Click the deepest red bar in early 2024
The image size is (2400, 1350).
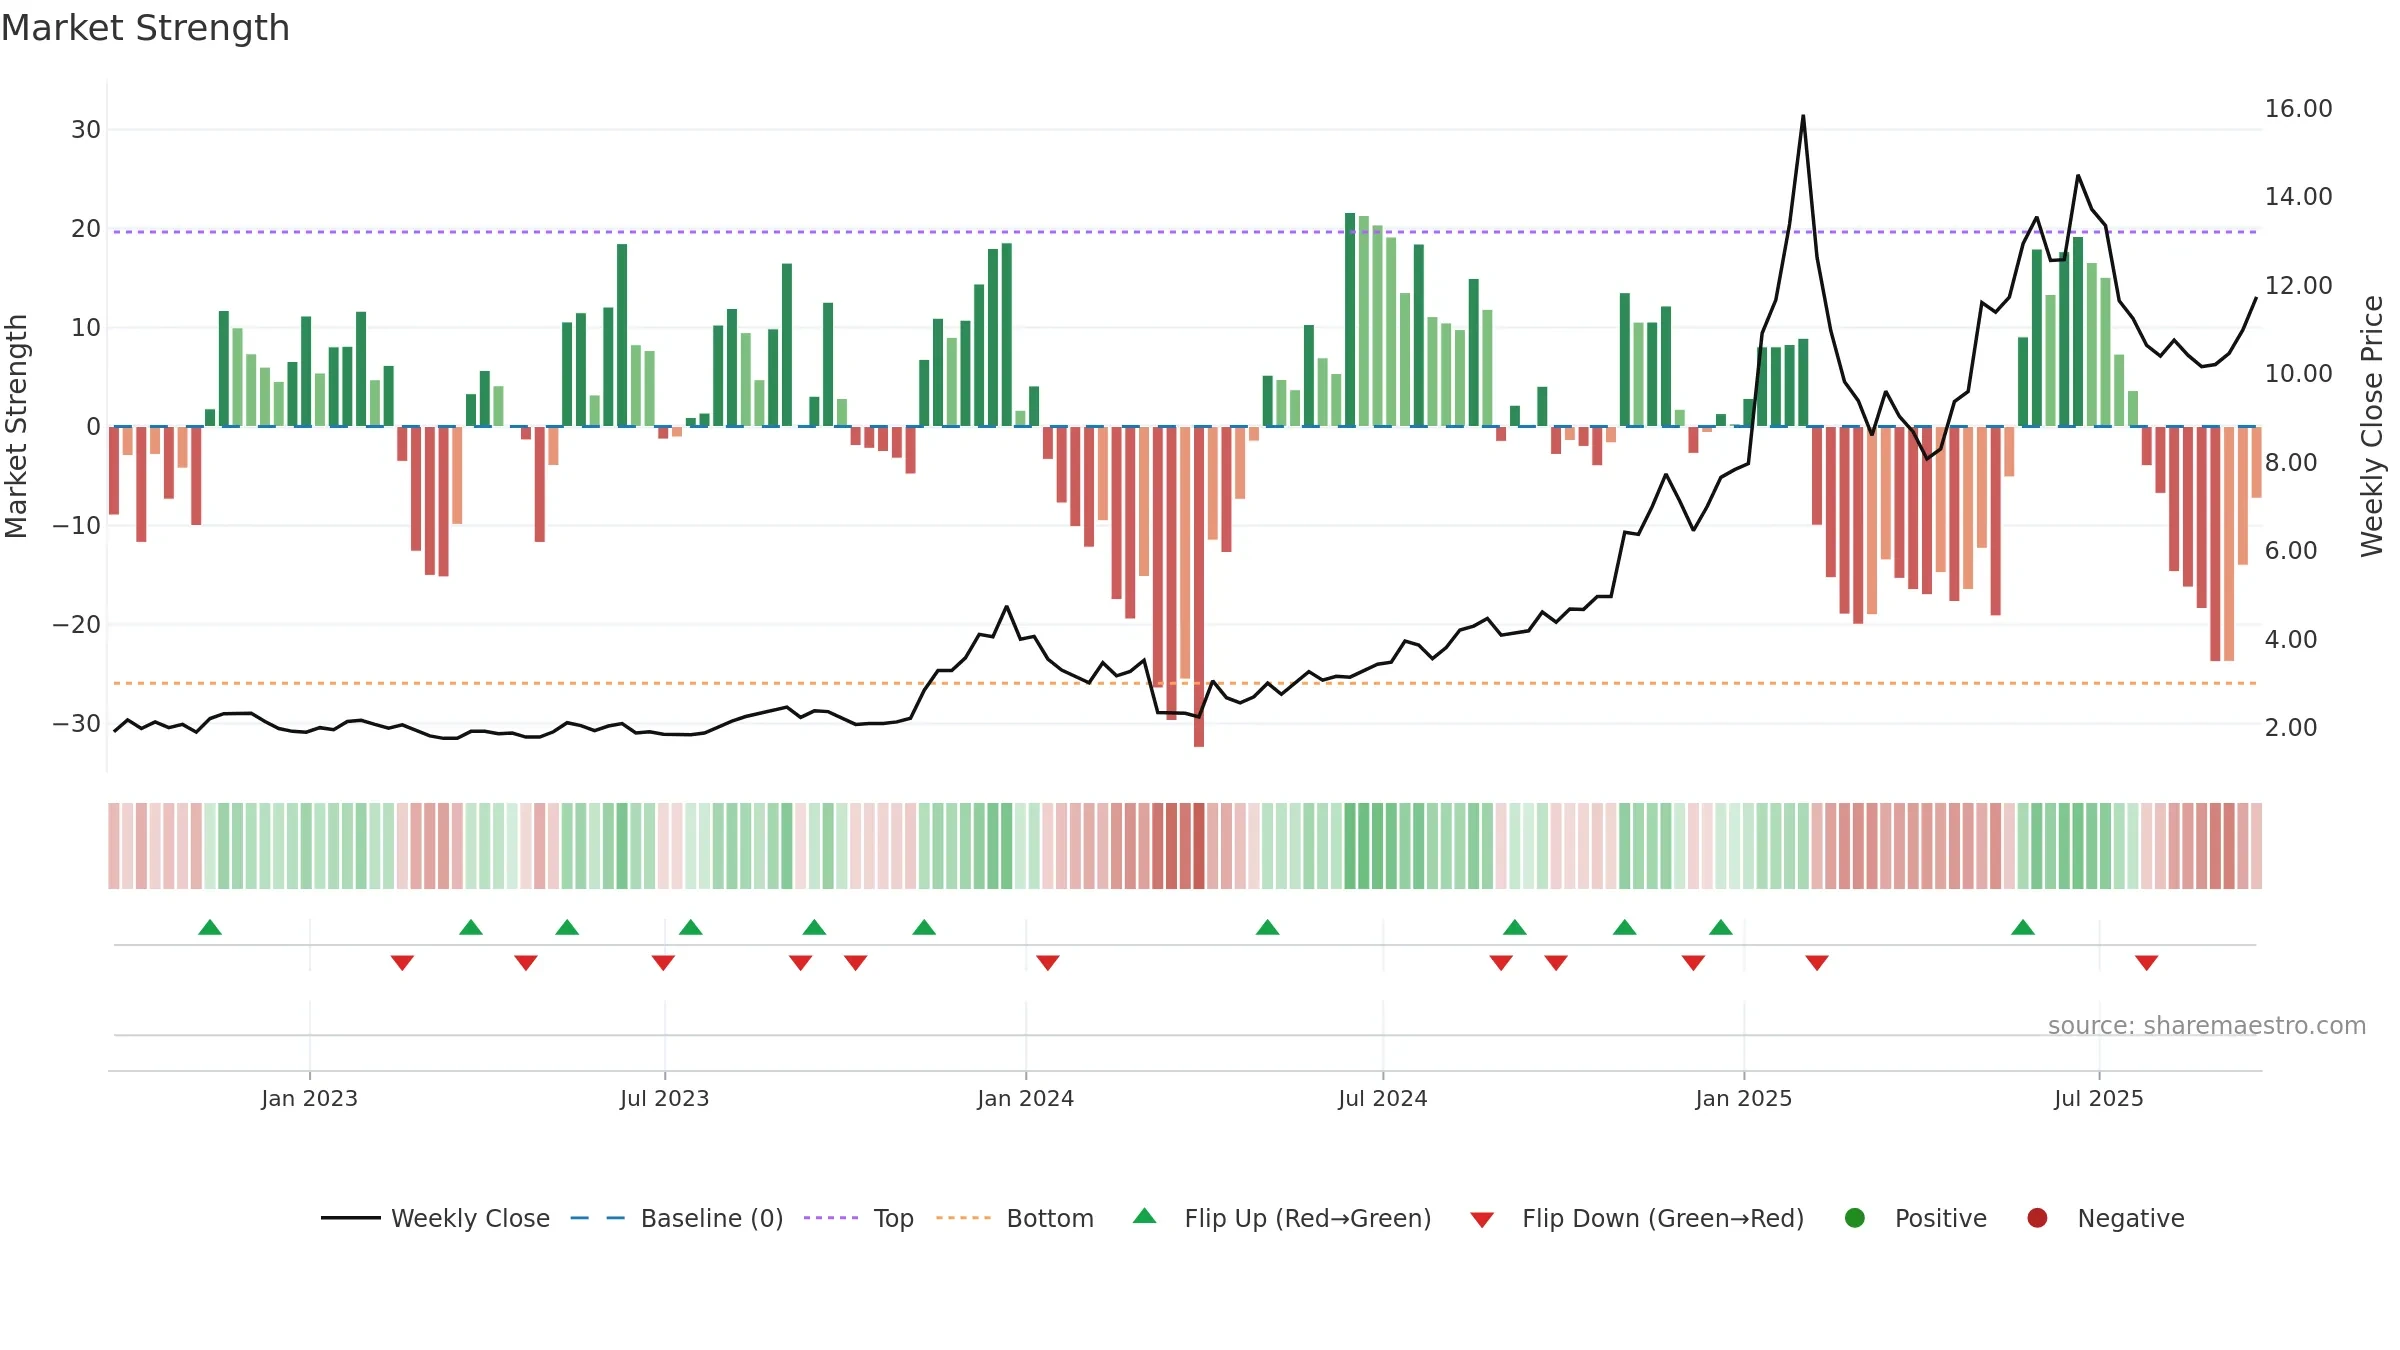pyautogui.click(x=1199, y=587)
